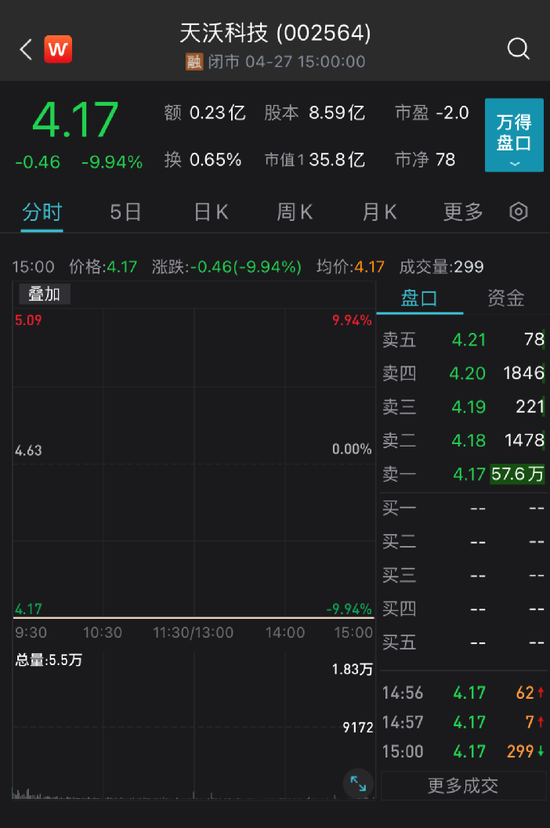Expand the chart to fullscreen icon

(x=358, y=783)
